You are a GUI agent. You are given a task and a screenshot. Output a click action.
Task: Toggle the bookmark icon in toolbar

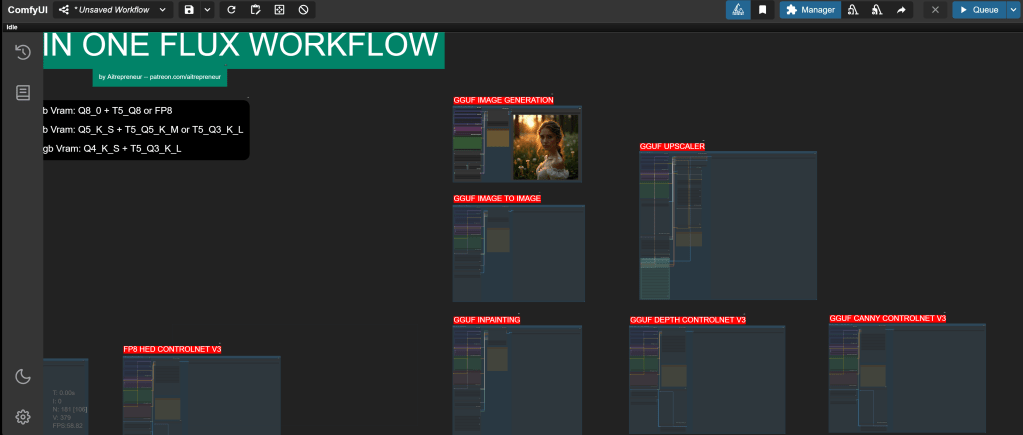click(x=762, y=10)
